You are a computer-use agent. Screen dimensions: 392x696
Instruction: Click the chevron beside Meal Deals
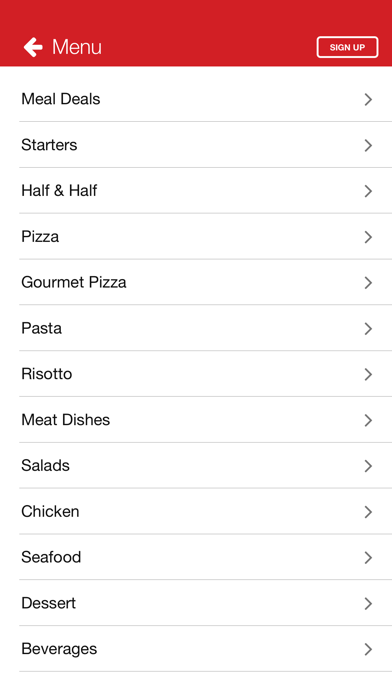click(x=368, y=99)
